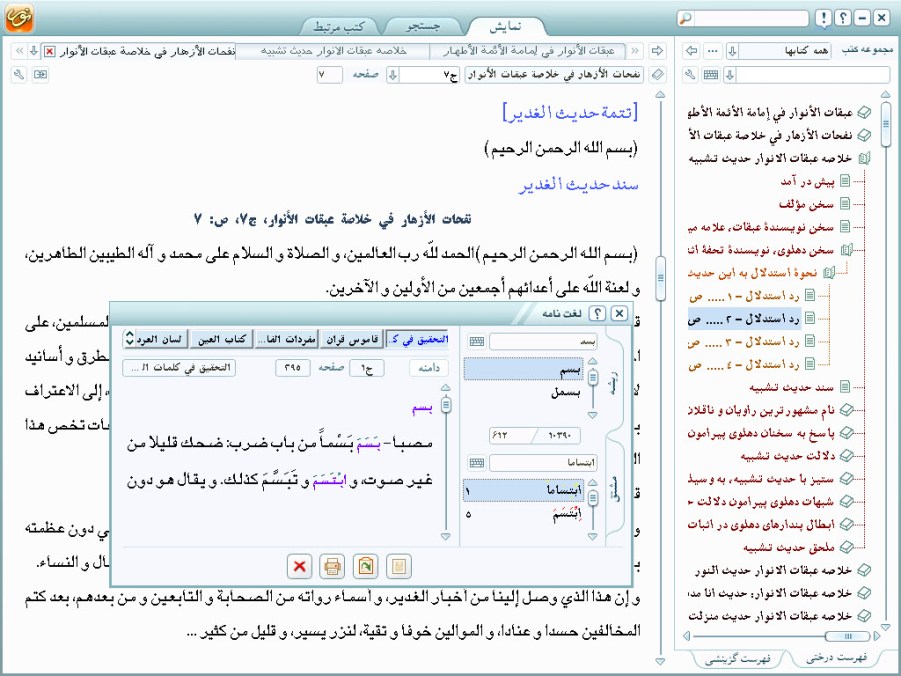This screenshot has width=901, height=676.
Task: Switch to the 'فهرست درختی' bottom tab
Action: point(837,658)
